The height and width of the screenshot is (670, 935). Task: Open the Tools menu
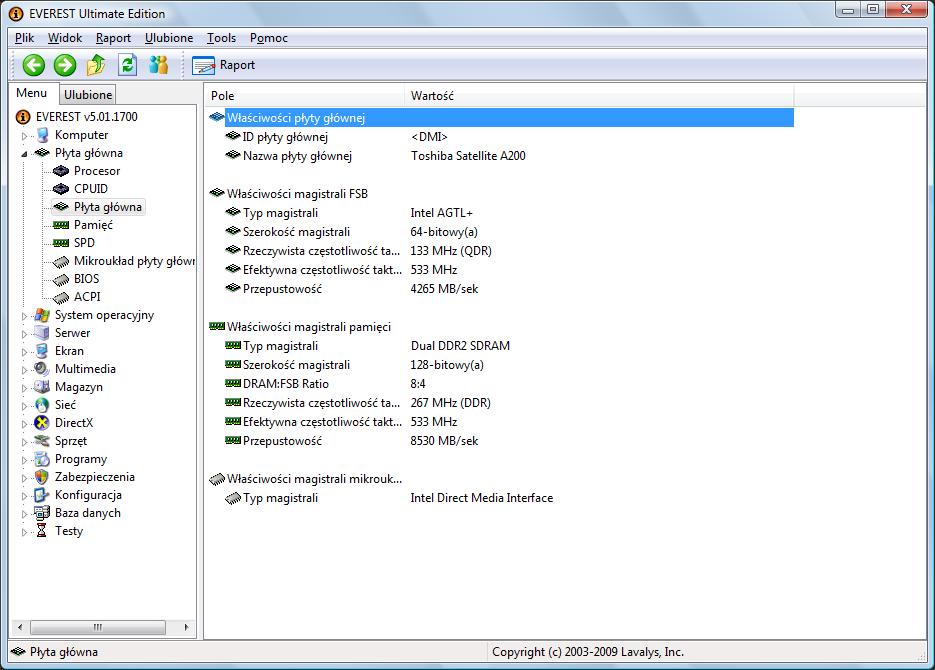(x=221, y=38)
